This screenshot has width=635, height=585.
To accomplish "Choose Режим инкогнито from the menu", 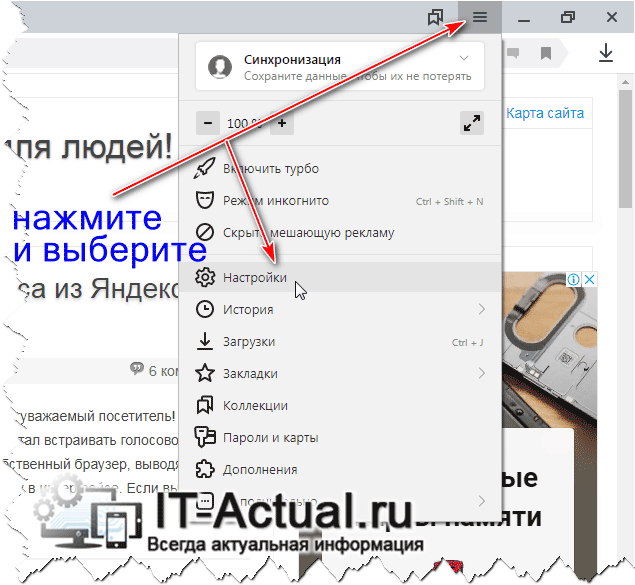I will [340, 200].
